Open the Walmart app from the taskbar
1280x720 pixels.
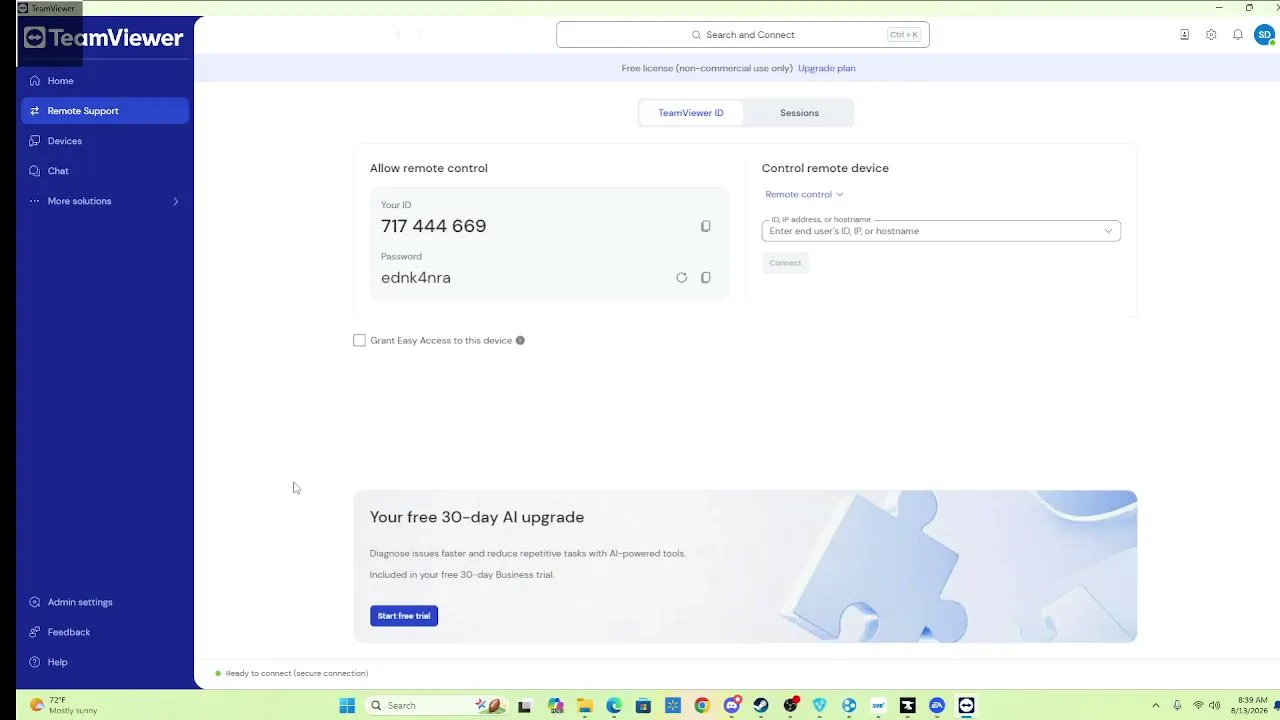[x=673, y=706]
